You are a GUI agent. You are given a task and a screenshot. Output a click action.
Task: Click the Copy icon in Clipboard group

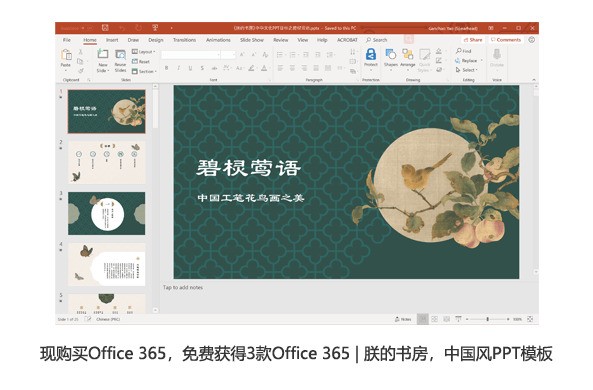pos(80,61)
